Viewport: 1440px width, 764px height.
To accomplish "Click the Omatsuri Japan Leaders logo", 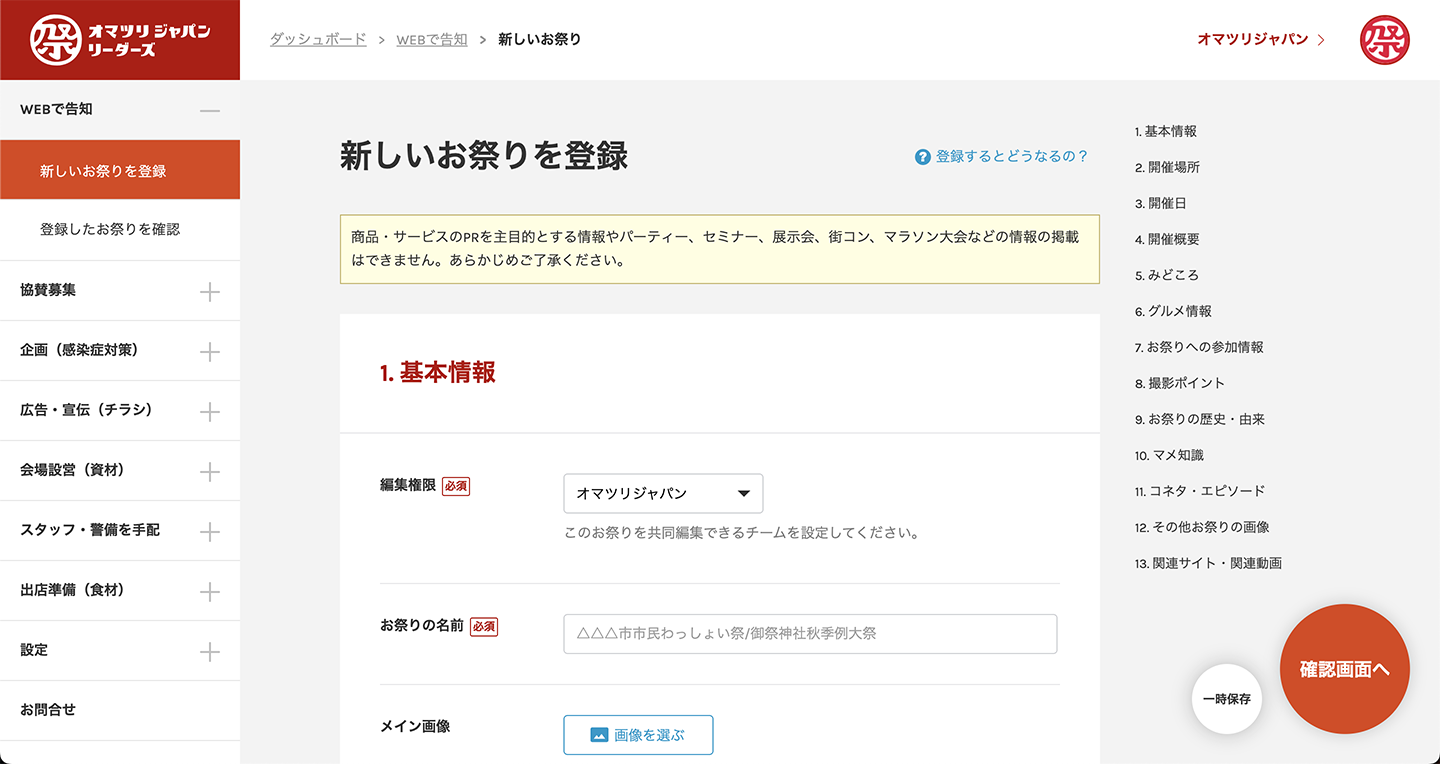I will coord(120,40).
